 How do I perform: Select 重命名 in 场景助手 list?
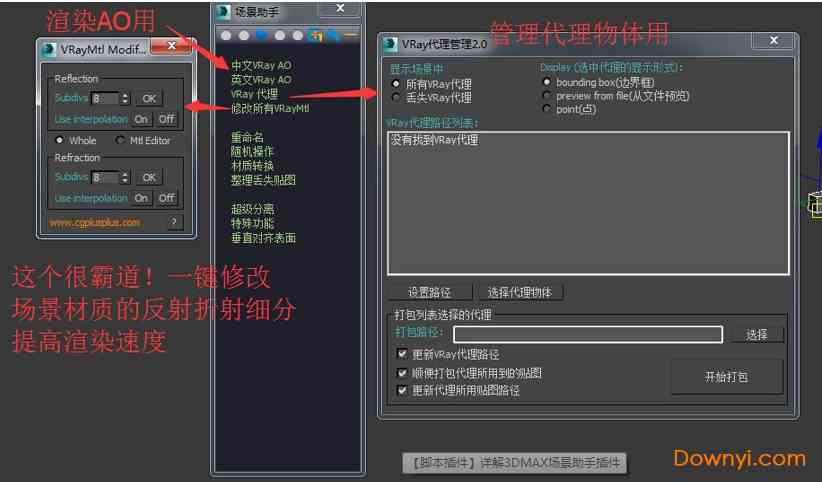pyautogui.click(x=247, y=137)
